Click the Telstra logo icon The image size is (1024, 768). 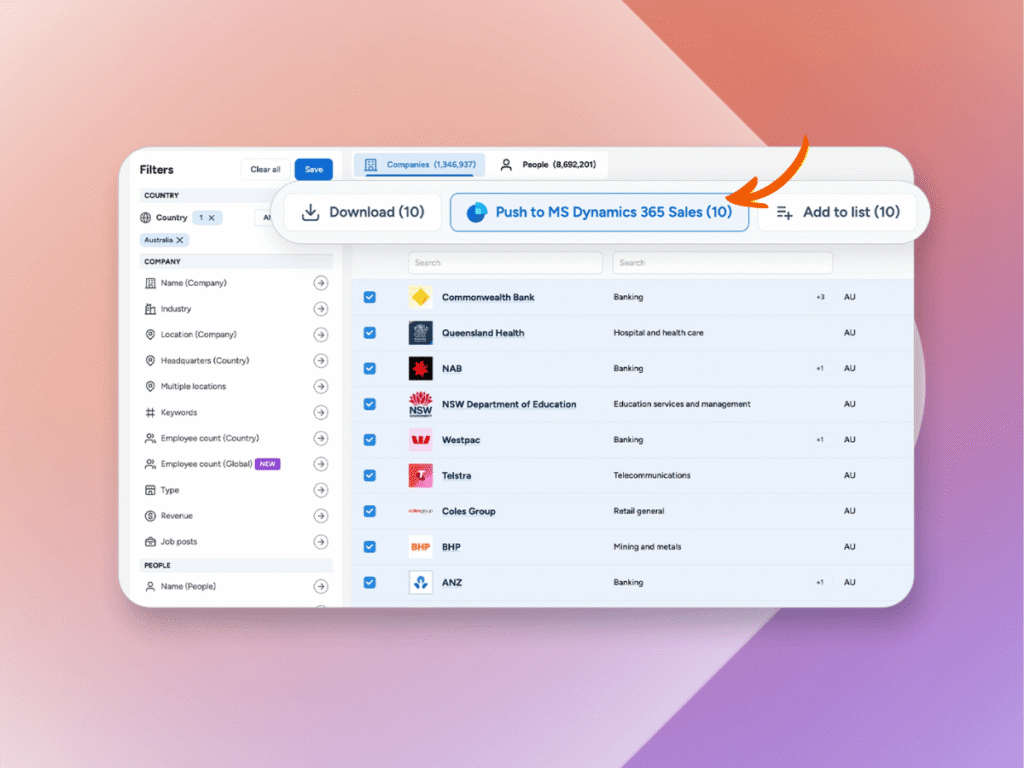pos(420,476)
